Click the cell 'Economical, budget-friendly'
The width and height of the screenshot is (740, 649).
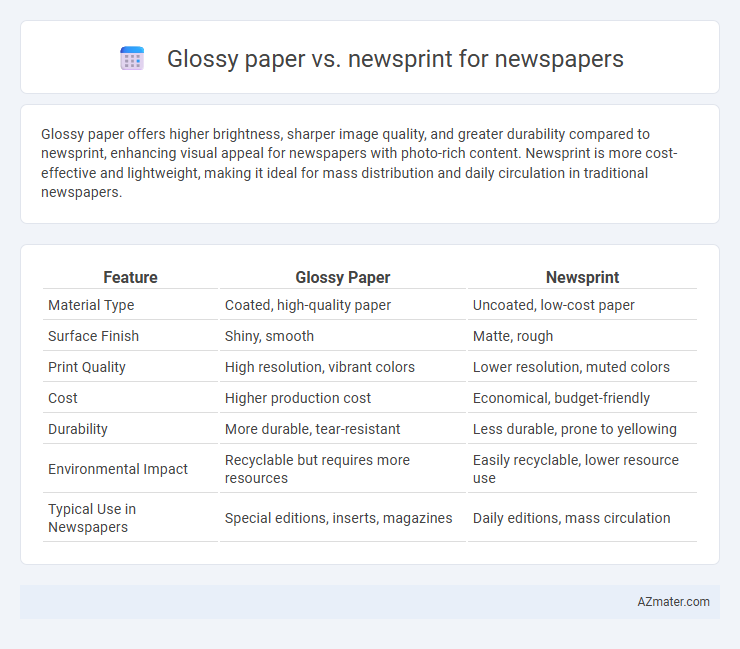point(561,398)
